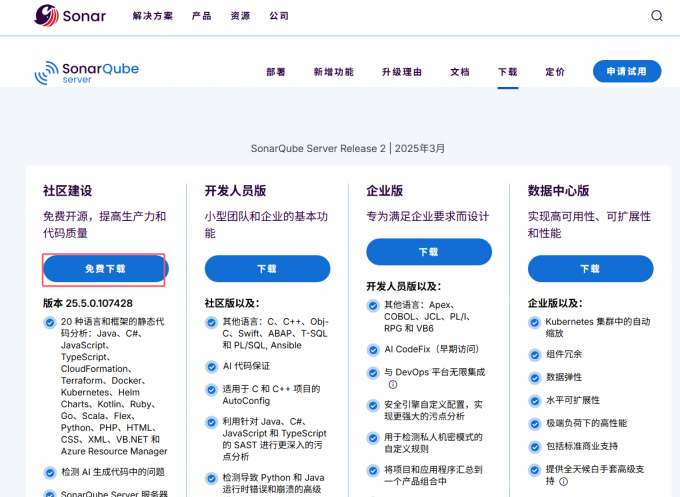680x497 pixels.
Task: Go to the 新增功能 tab
Action: (333, 72)
